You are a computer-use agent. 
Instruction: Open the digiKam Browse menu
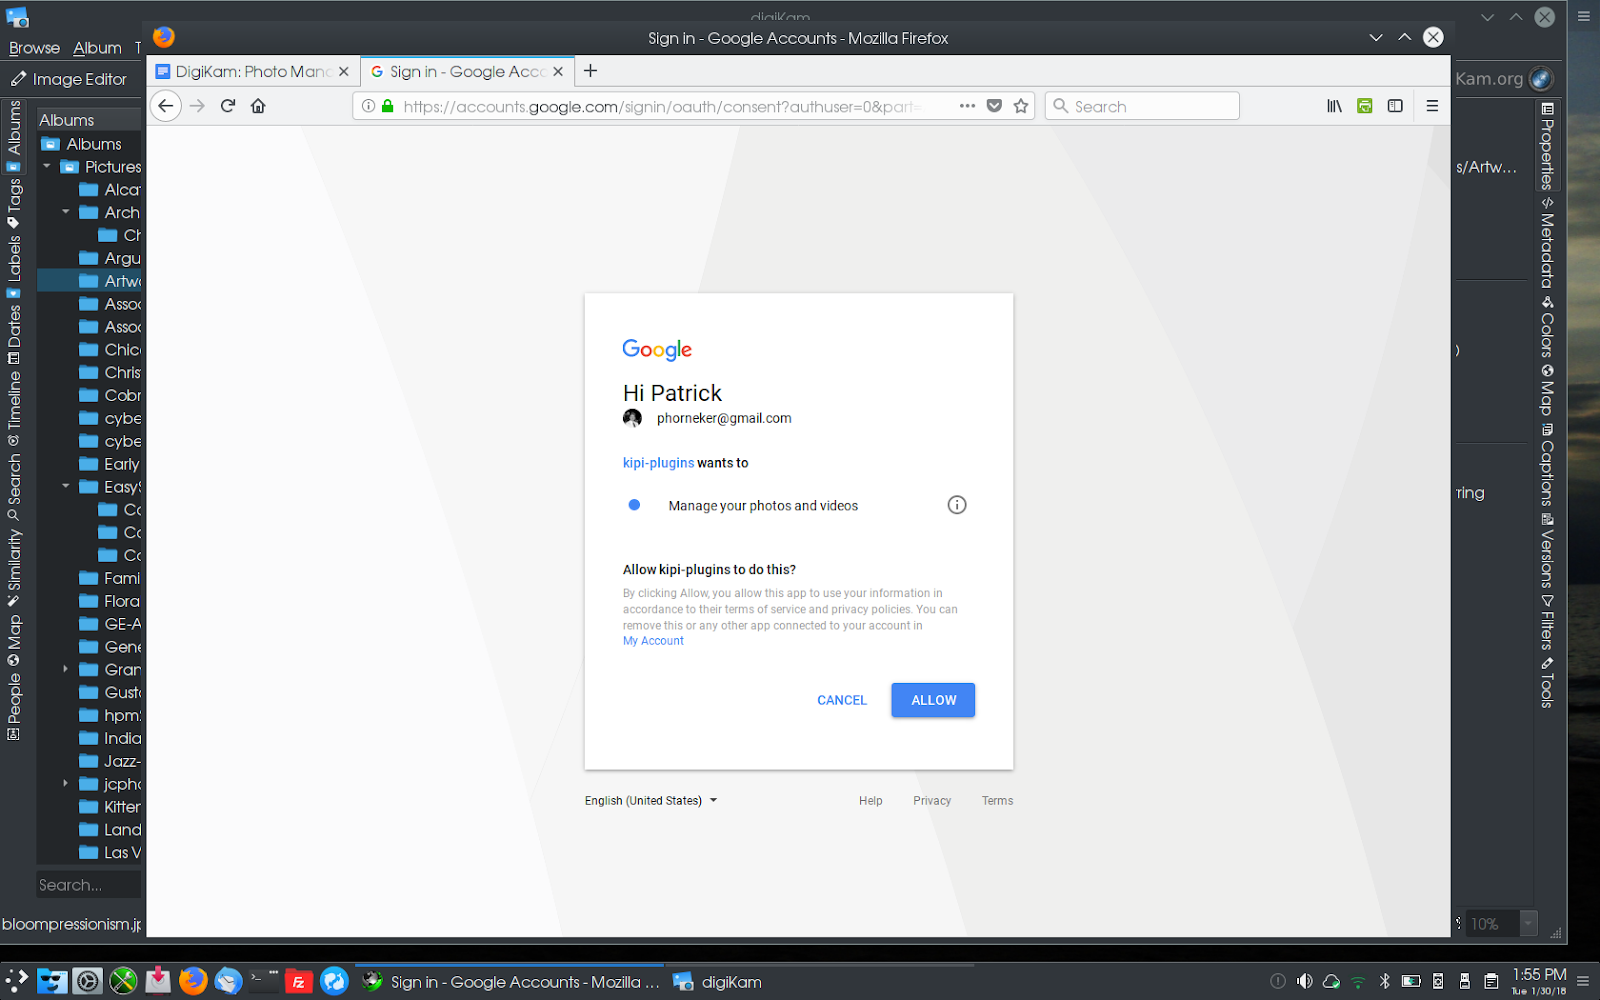(34, 48)
